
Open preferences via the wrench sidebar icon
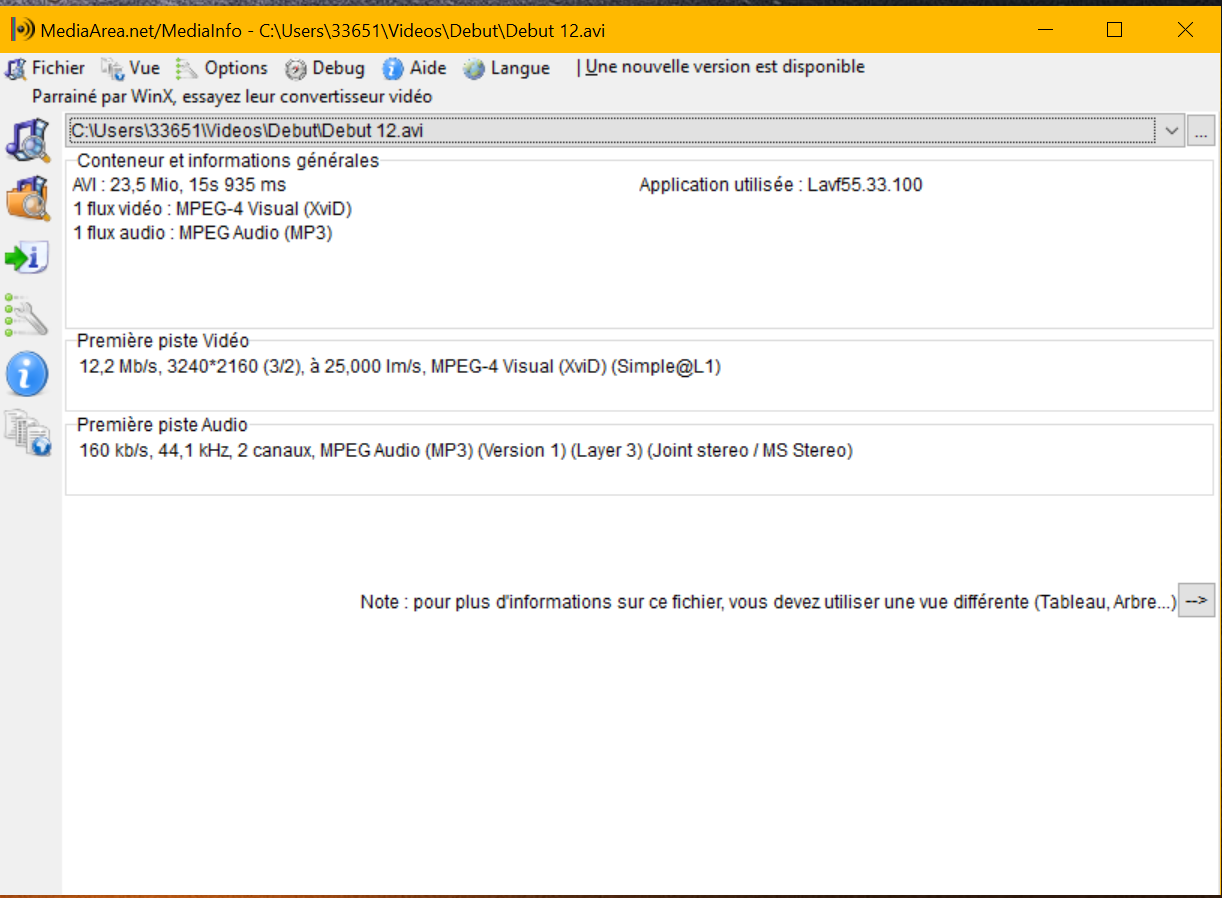(x=27, y=315)
